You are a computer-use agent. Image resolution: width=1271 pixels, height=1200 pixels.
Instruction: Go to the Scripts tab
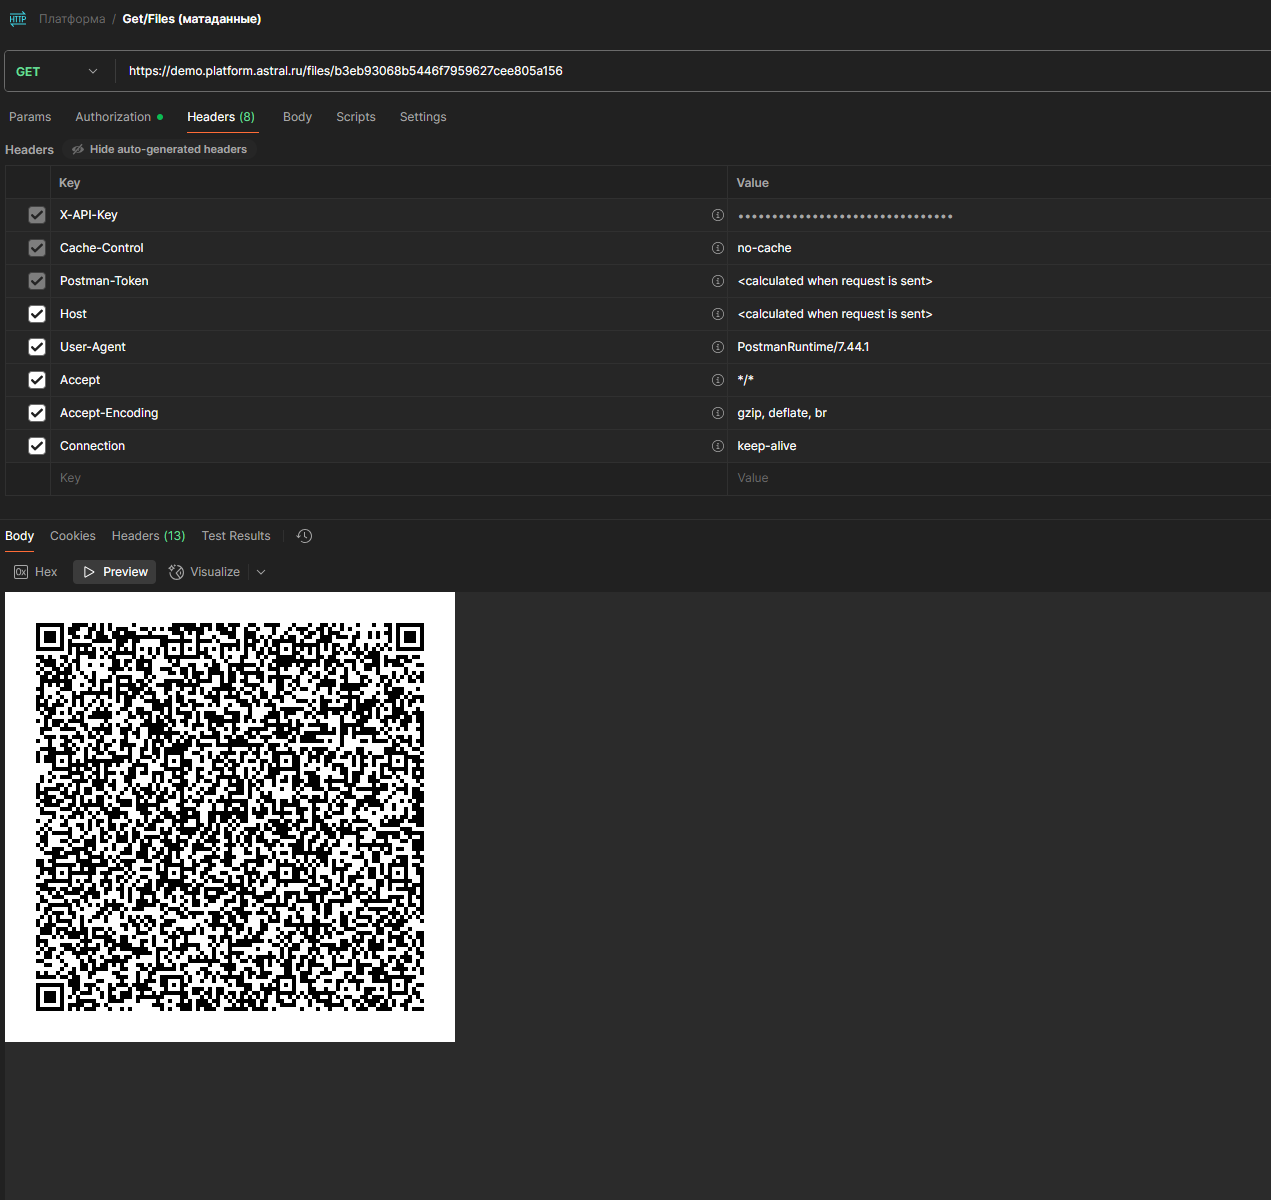[356, 117]
